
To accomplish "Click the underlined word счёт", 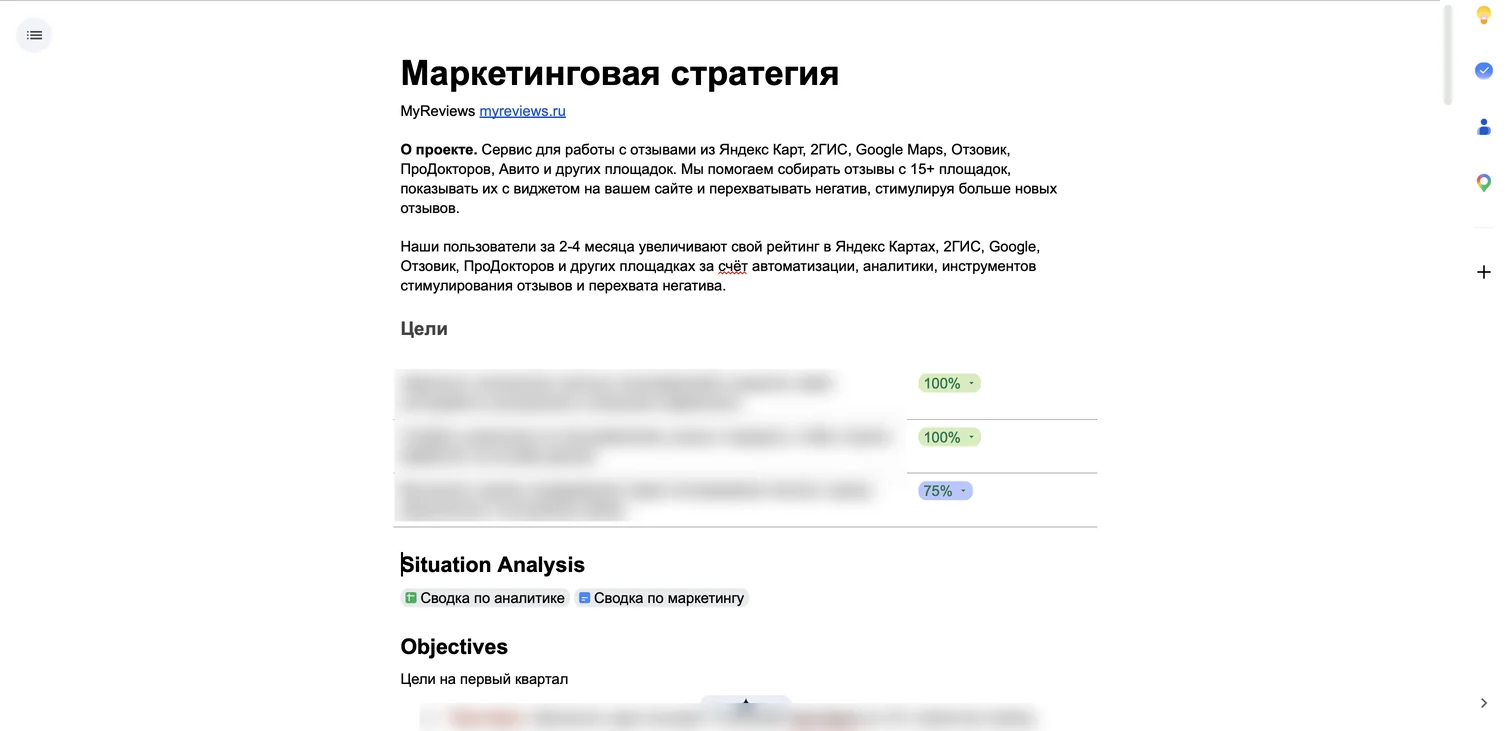I will point(733,266).
